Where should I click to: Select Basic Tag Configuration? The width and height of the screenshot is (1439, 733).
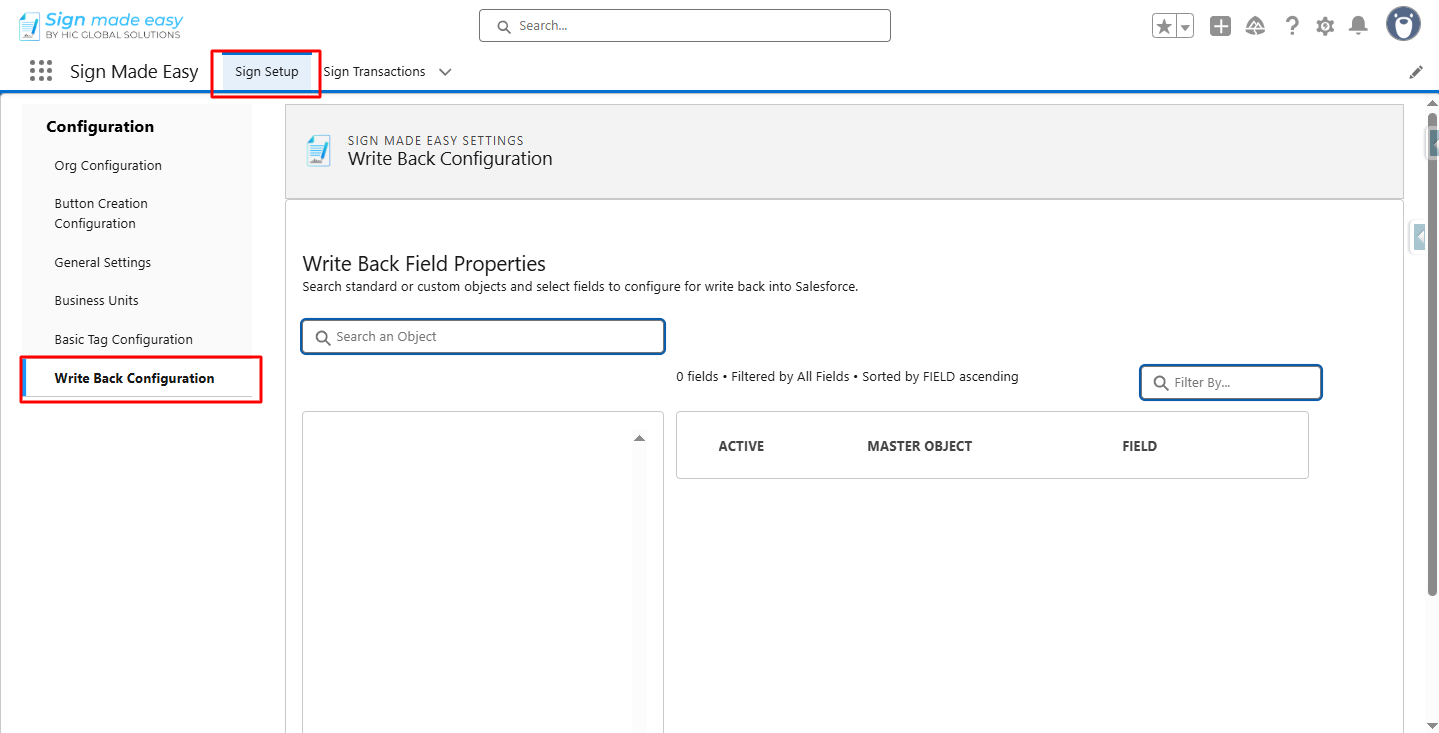tap(123, 340)
